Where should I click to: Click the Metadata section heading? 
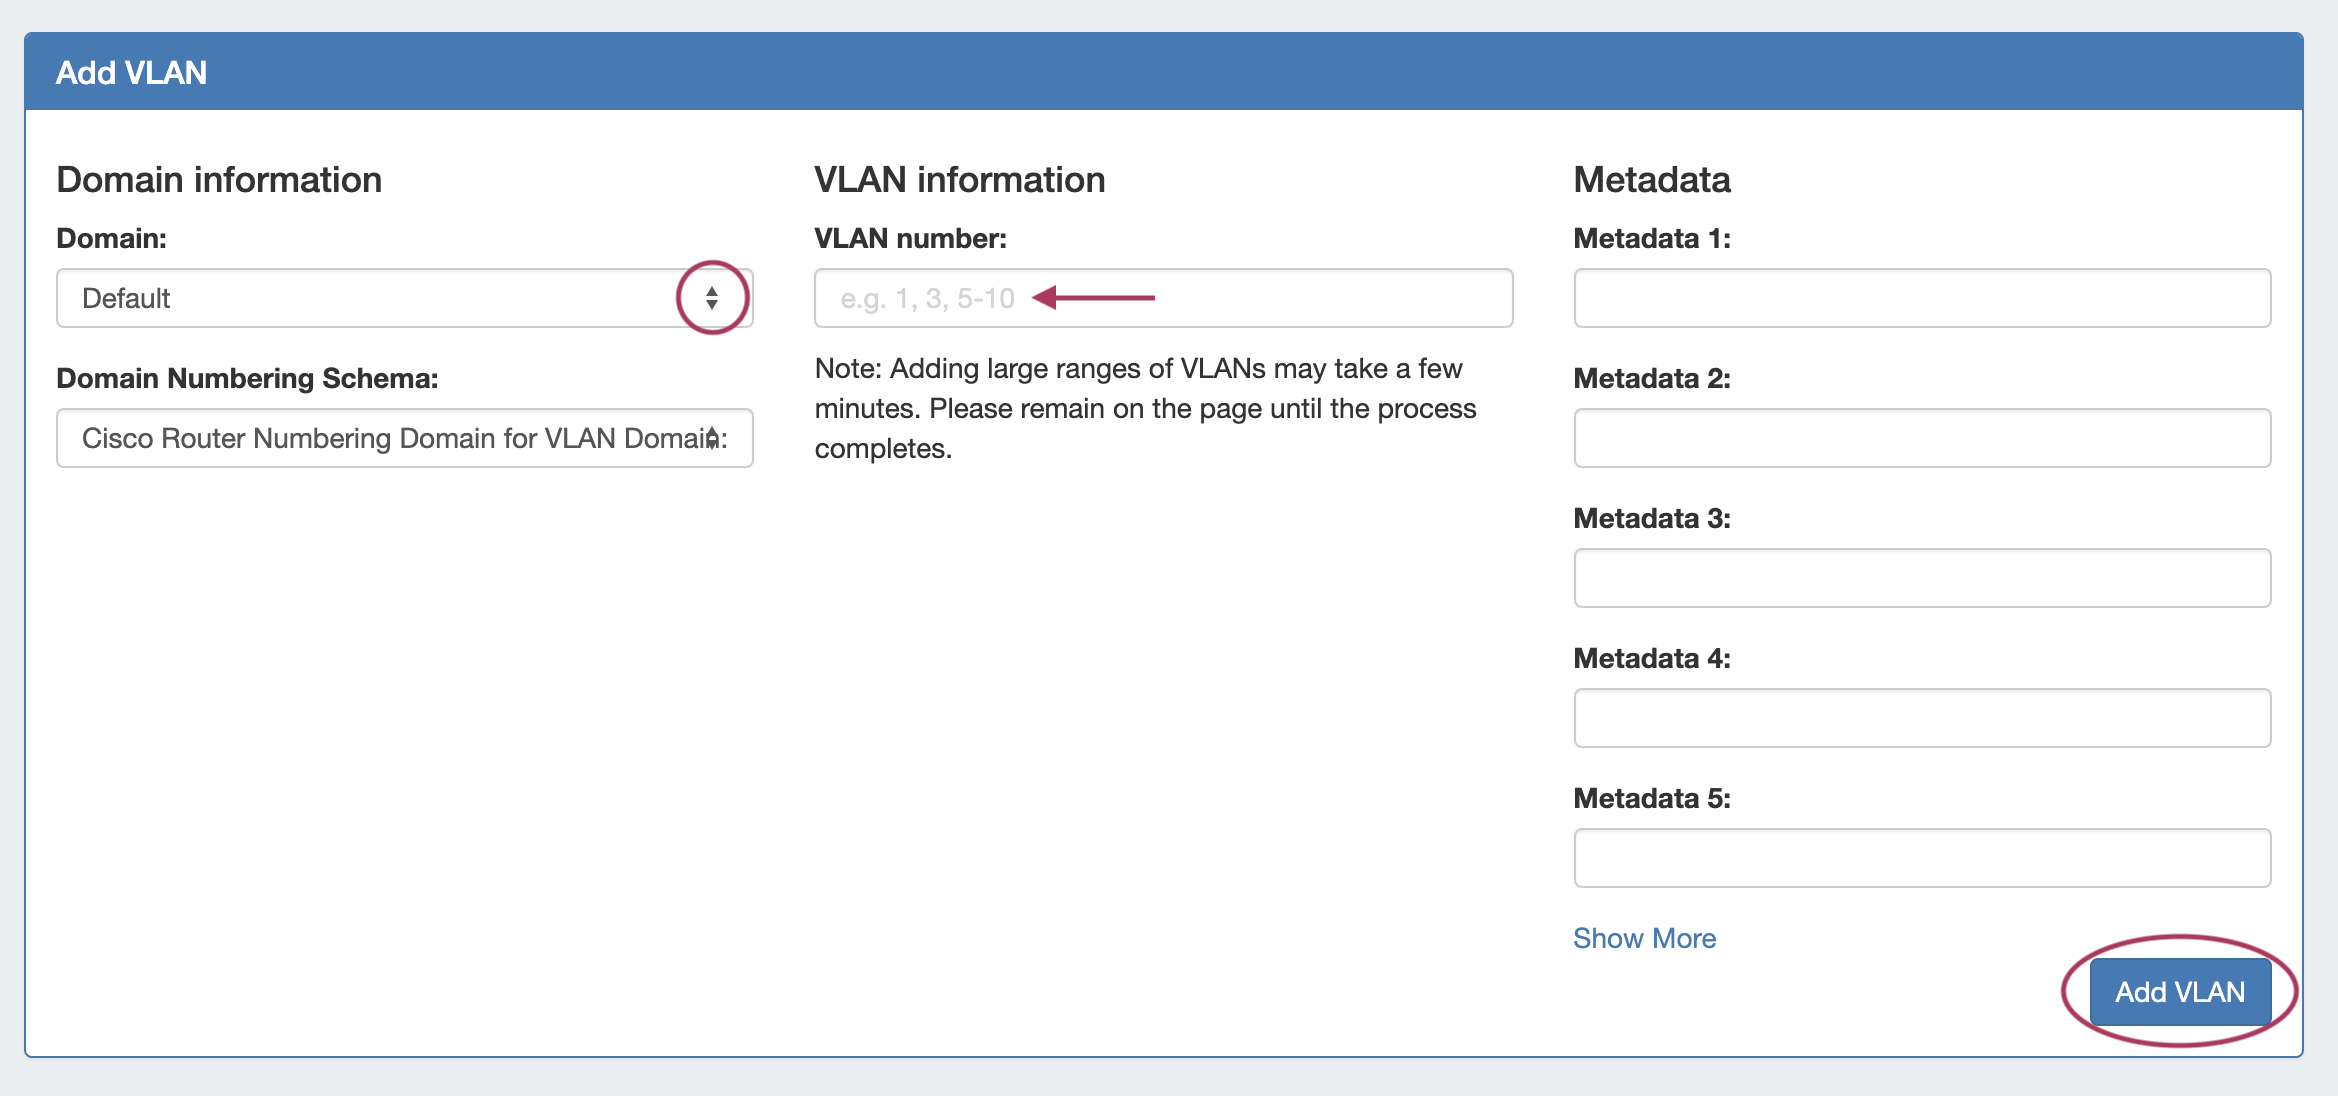(x=1651, y=180)
